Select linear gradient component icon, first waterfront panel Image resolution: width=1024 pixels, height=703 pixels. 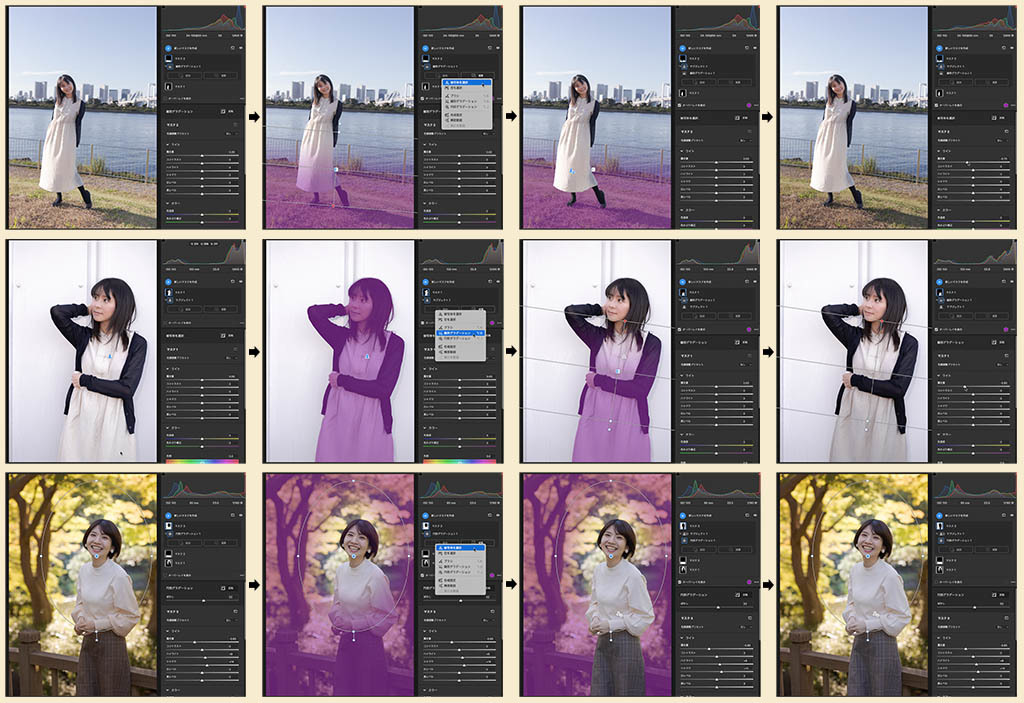pos(171,67)
